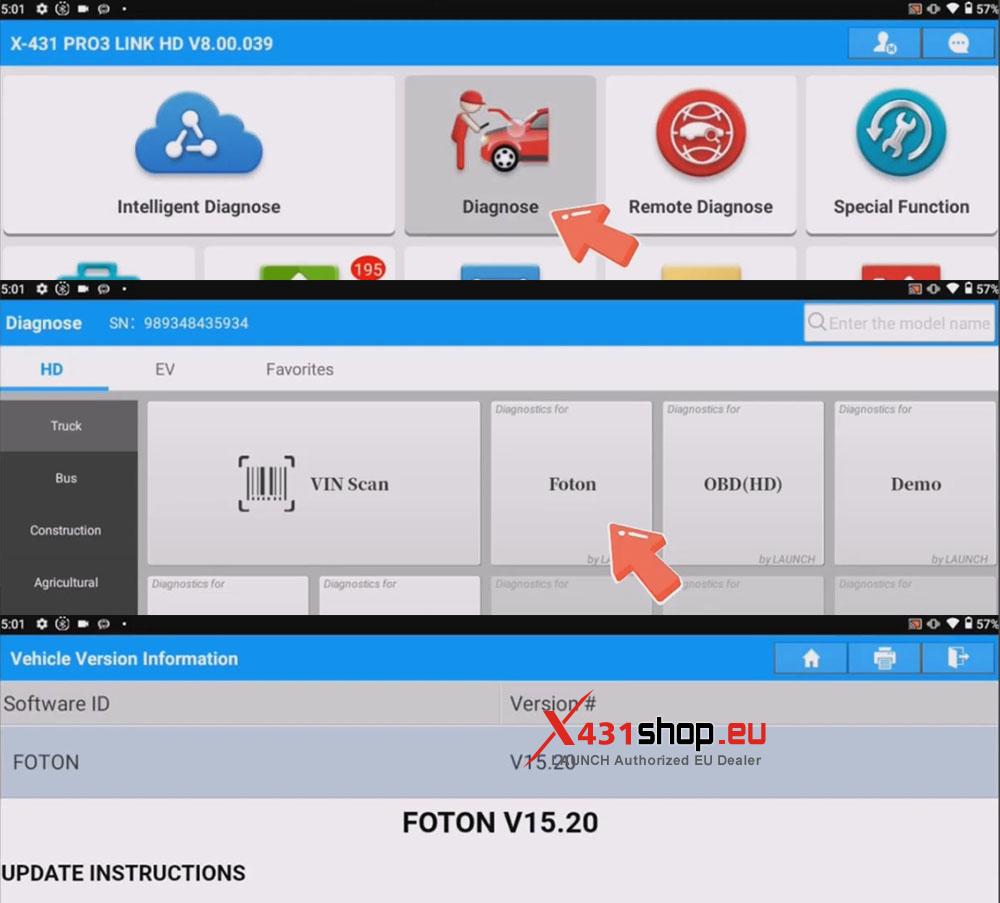The width and height of the screenshot is (1000, 903).
Task: Click the Version# column header
Action: pos(750,703)
